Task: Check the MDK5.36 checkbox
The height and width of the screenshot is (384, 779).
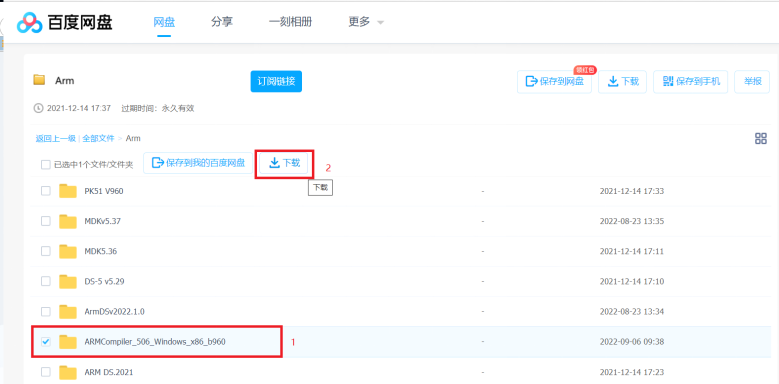Action: pos(45,251)
